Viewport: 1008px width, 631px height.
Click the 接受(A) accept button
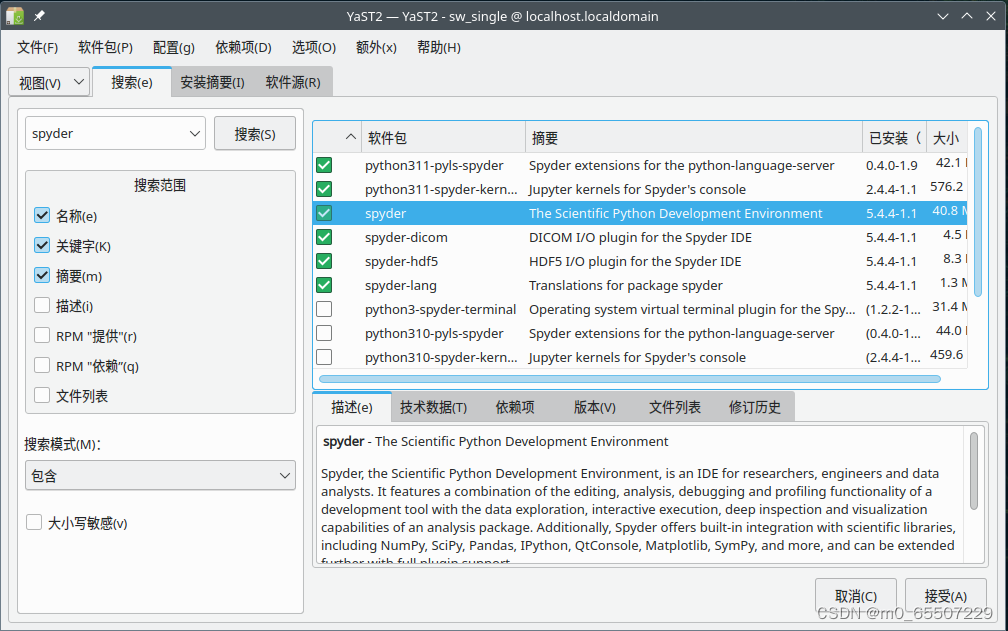click(x=945, y=596)
